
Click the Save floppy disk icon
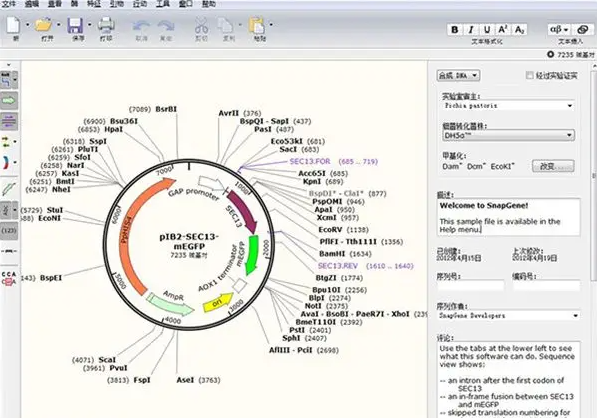(x=75, y=25)
